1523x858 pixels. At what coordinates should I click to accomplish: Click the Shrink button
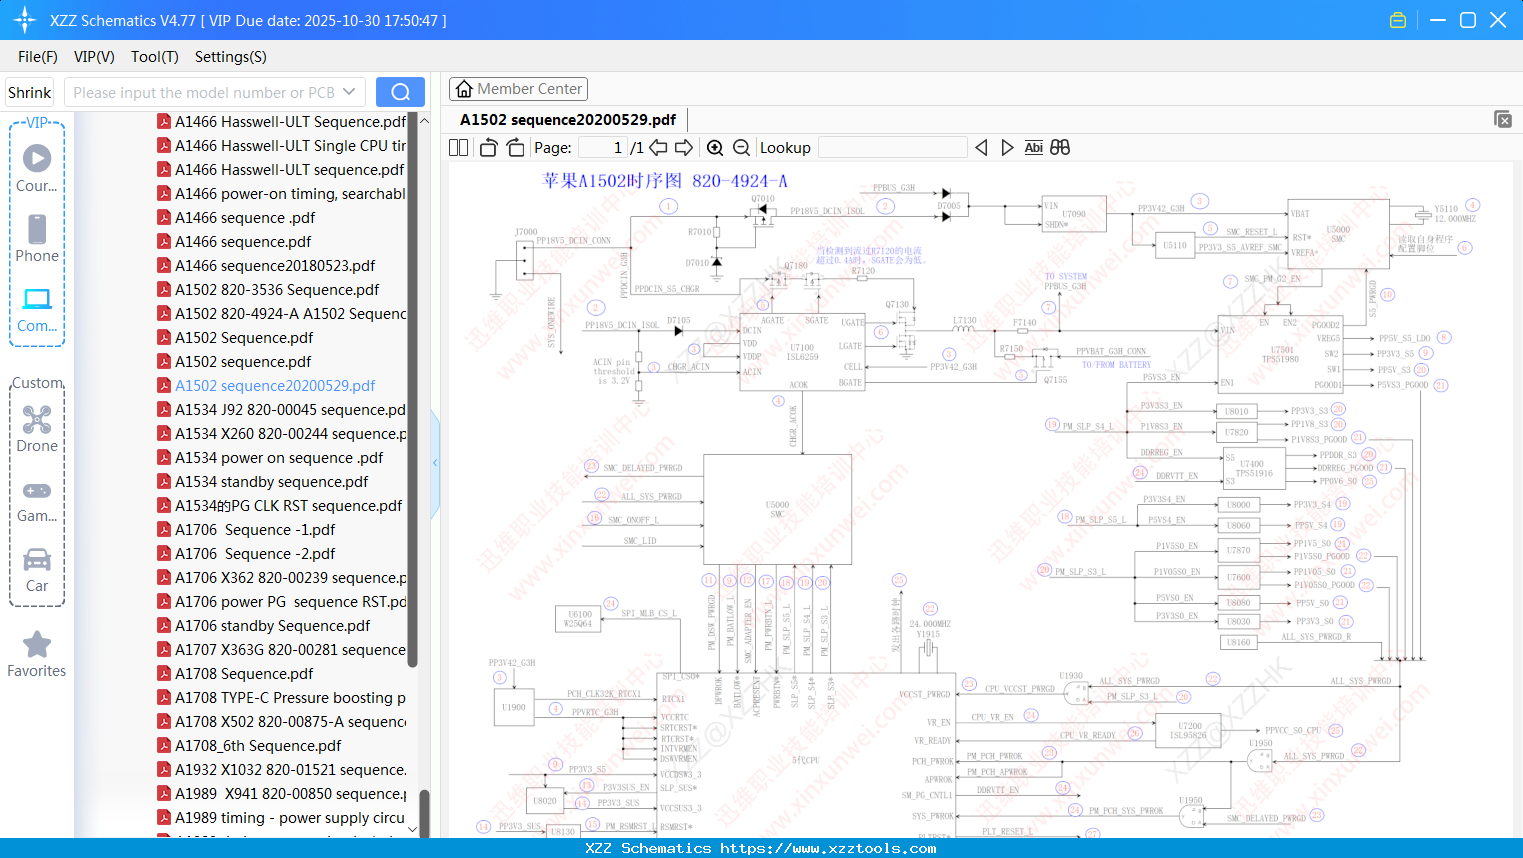point(30,92)
